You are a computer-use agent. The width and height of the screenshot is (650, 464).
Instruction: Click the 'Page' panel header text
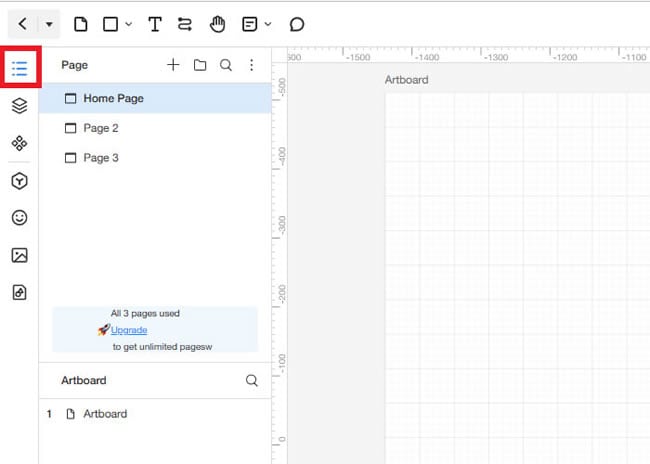tap(75, 65)
